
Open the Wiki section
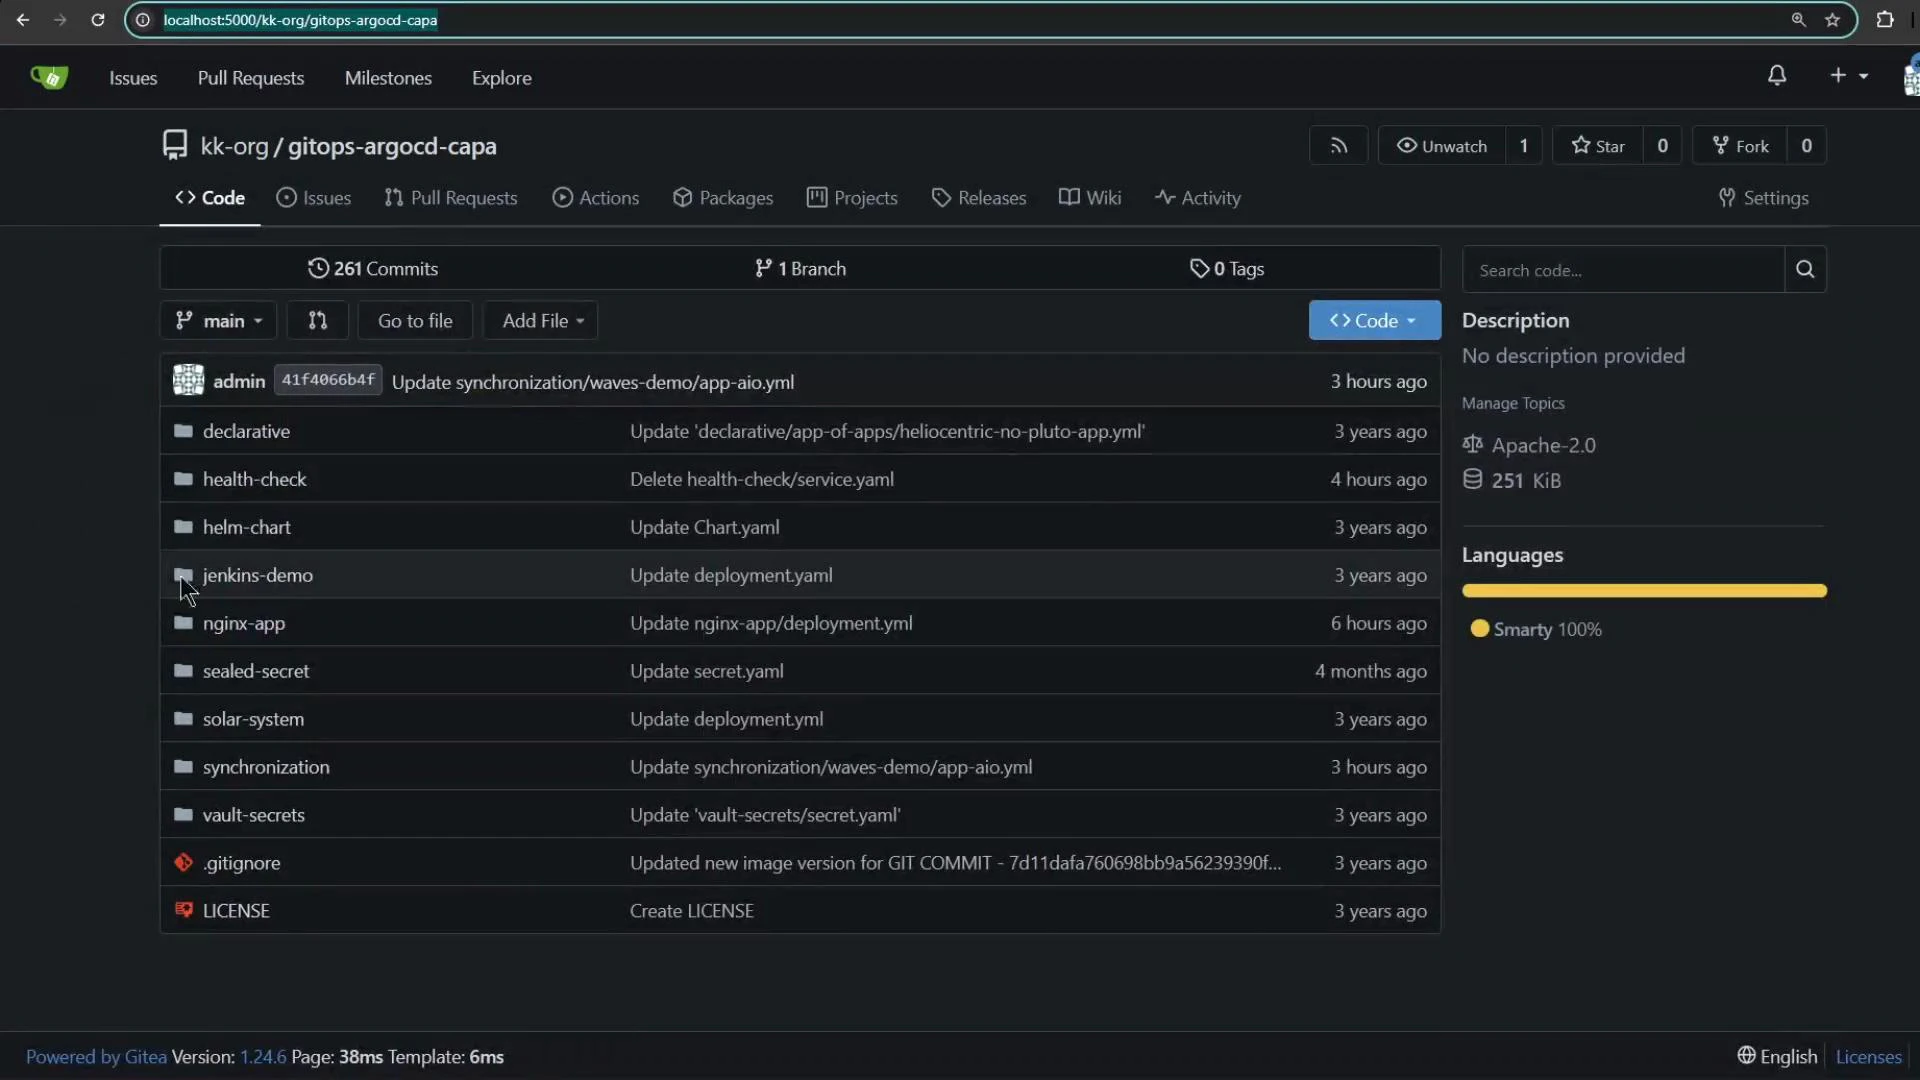(1089, 197)
